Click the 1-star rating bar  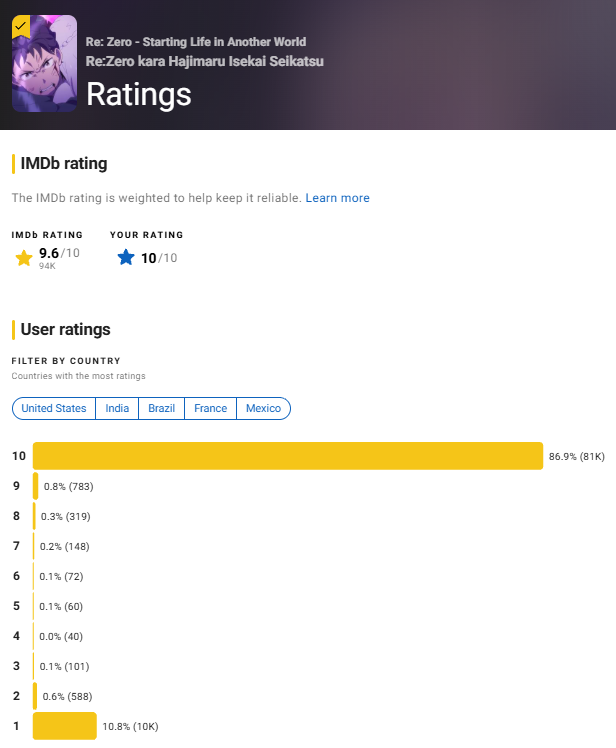(64, 726)
